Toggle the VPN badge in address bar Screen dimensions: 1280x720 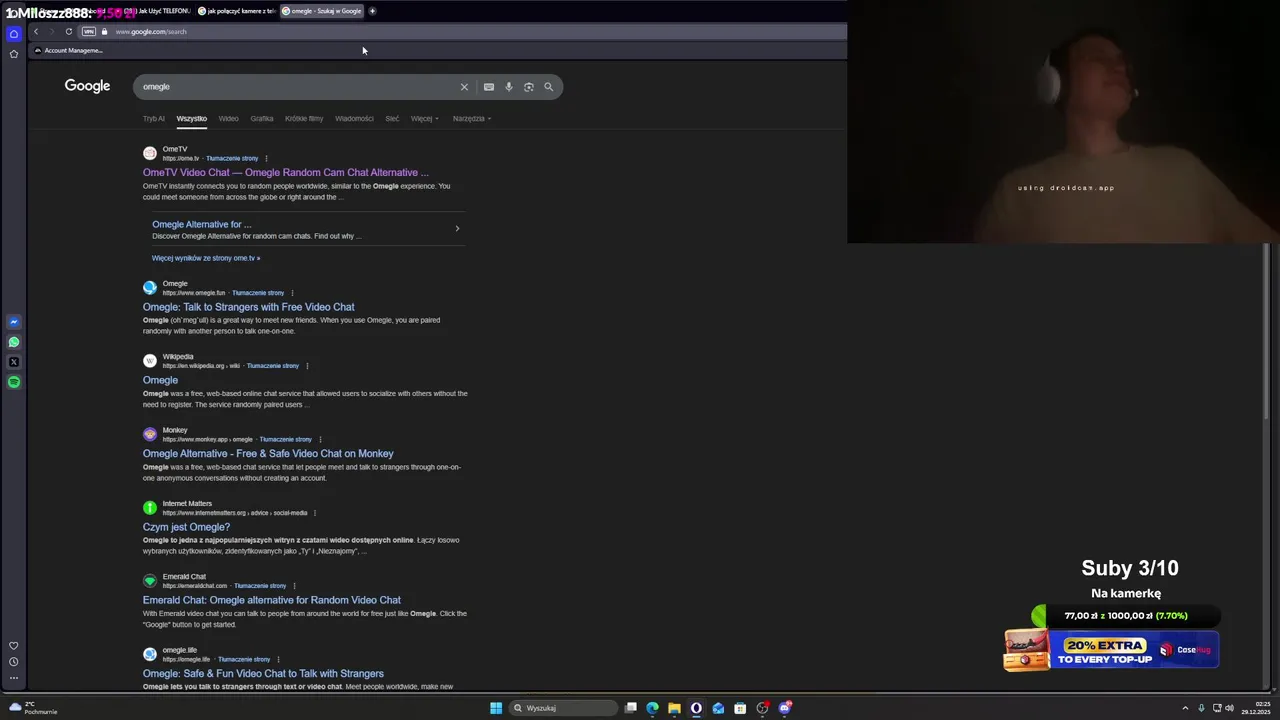click(x=89, y=32)
